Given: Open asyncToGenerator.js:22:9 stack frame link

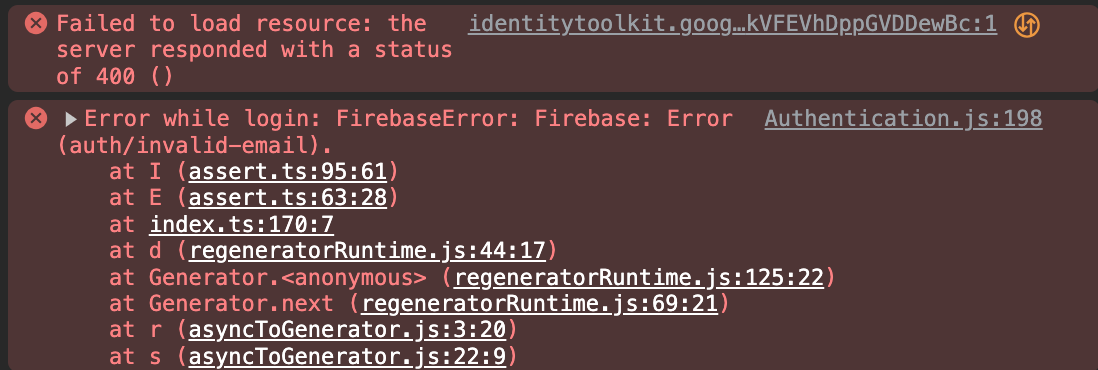Looking at the screenshot, I should [x=347, y=357].
